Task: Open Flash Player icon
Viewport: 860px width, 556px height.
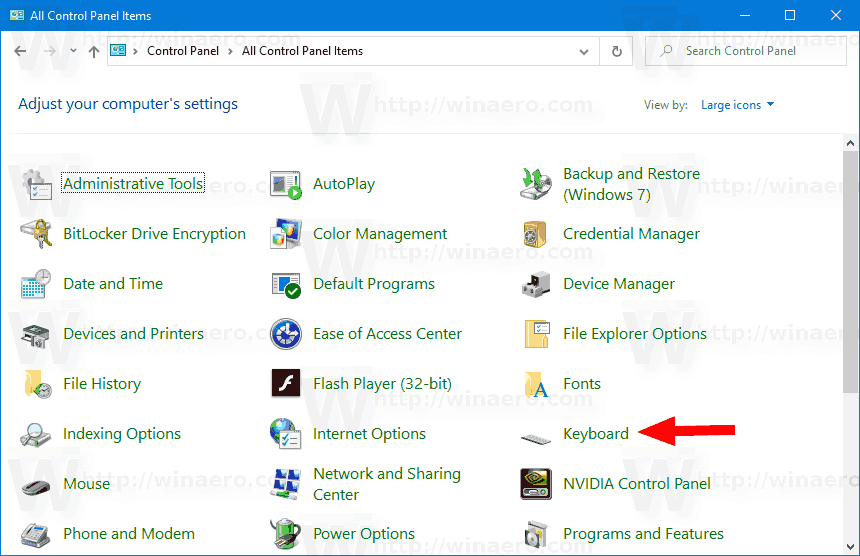Action: pyautogui.click(x=286, y=383)
